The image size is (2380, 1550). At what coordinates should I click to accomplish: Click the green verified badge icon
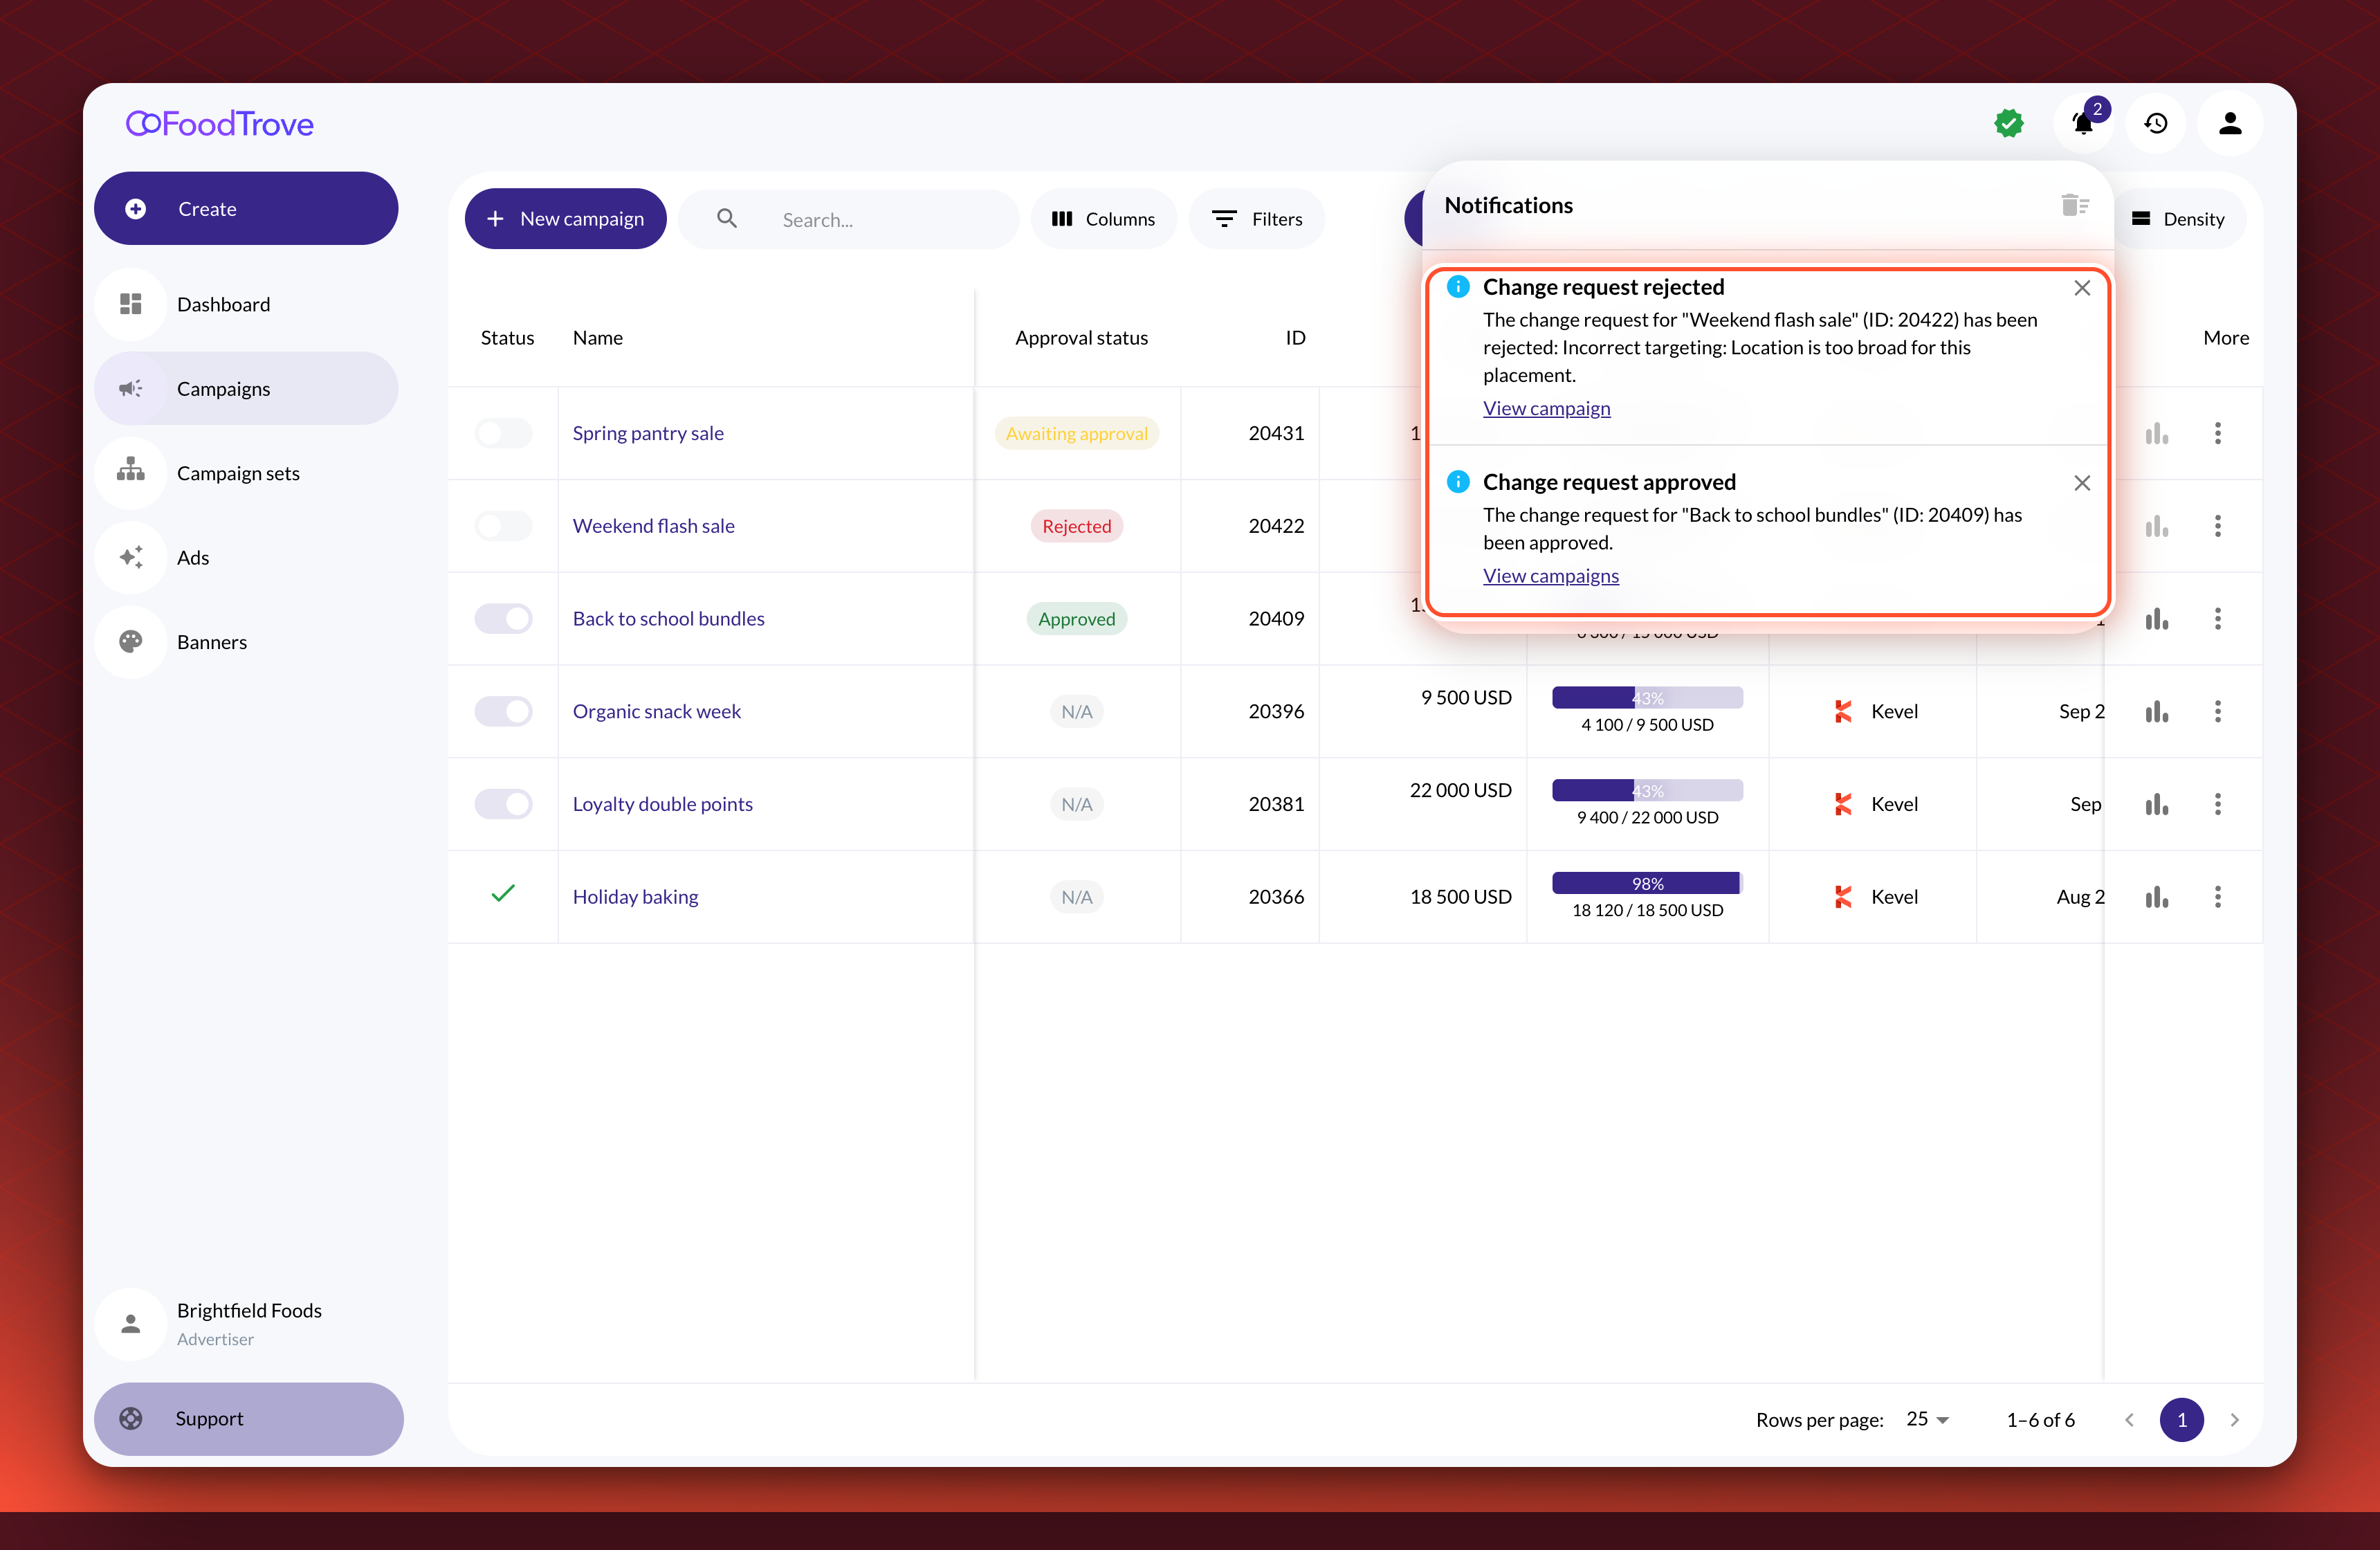pos(2009,123)
